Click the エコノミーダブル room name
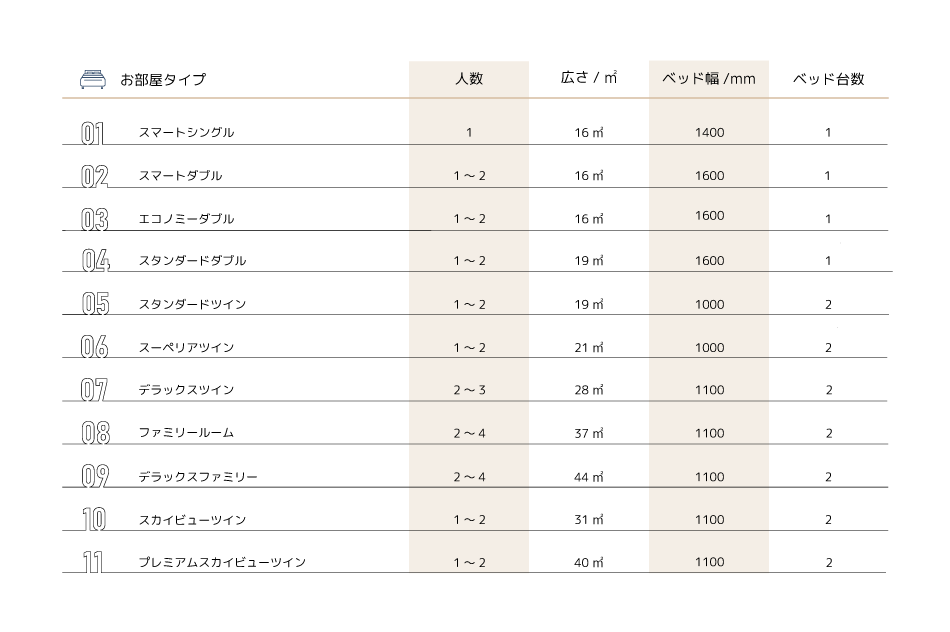 pyautogui.click(x=187, y=219)
